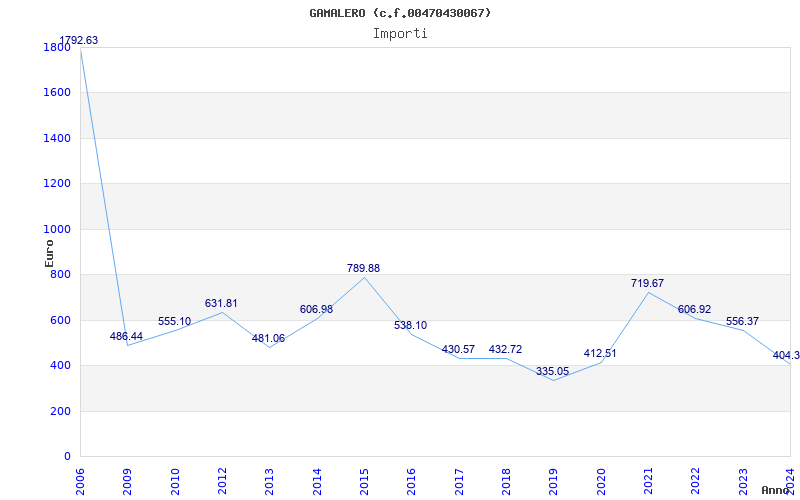Viewport: 800px width, 500px height.
Task: Click the data label 538.10
Action: [410, 326]
